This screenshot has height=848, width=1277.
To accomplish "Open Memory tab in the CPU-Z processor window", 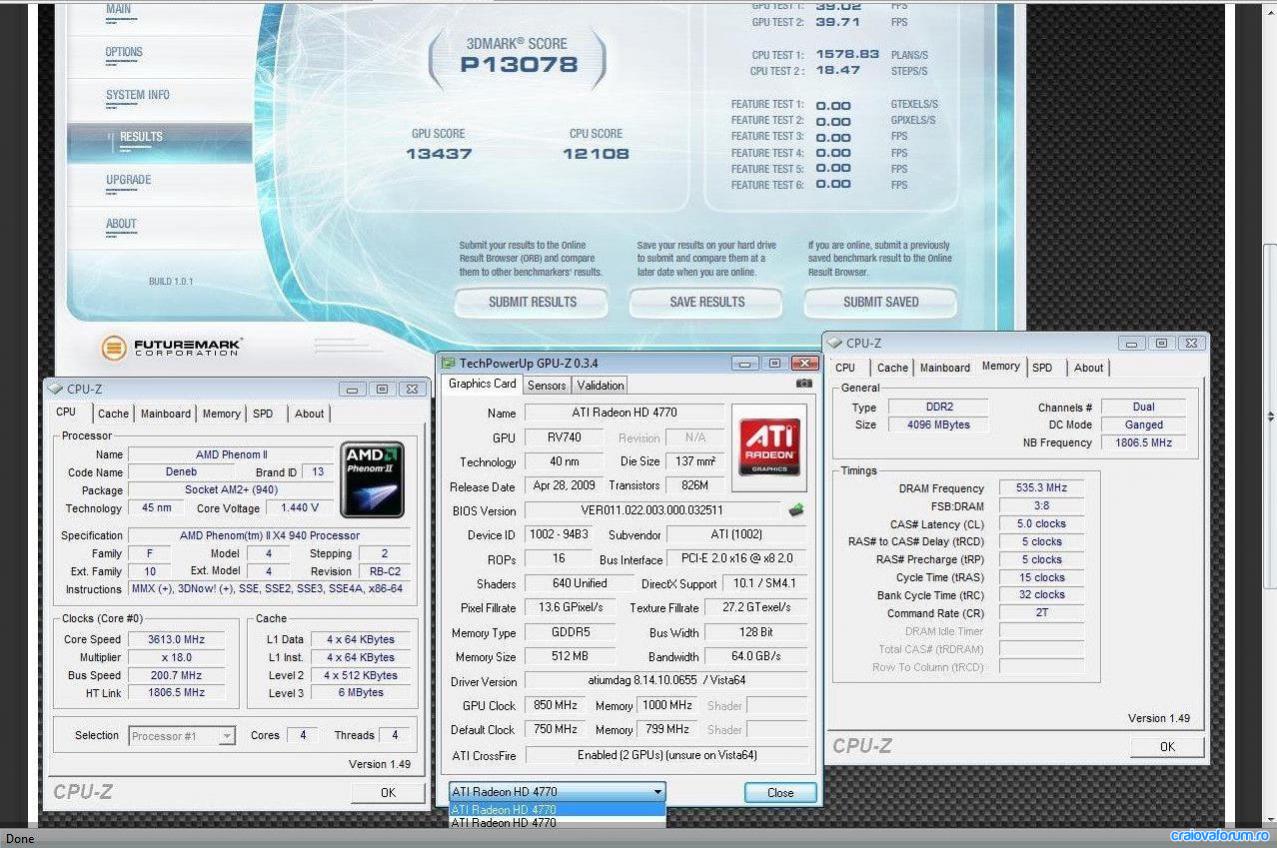I will point(222,414).
